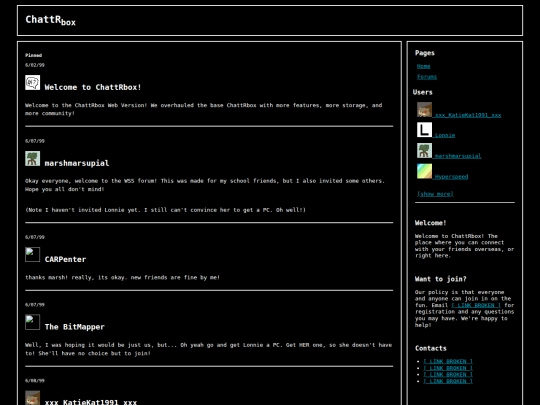Open the first broken Contacts link

click(448, 361)
